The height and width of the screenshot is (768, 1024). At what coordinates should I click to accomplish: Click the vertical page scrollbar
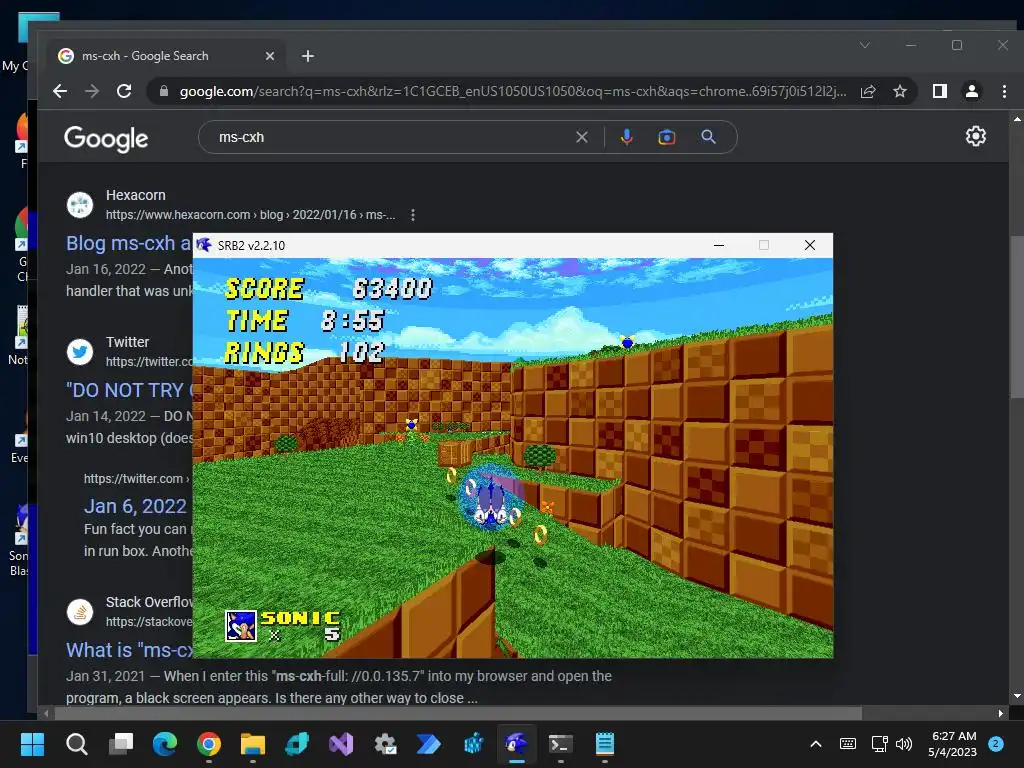tap(1017, 316)
